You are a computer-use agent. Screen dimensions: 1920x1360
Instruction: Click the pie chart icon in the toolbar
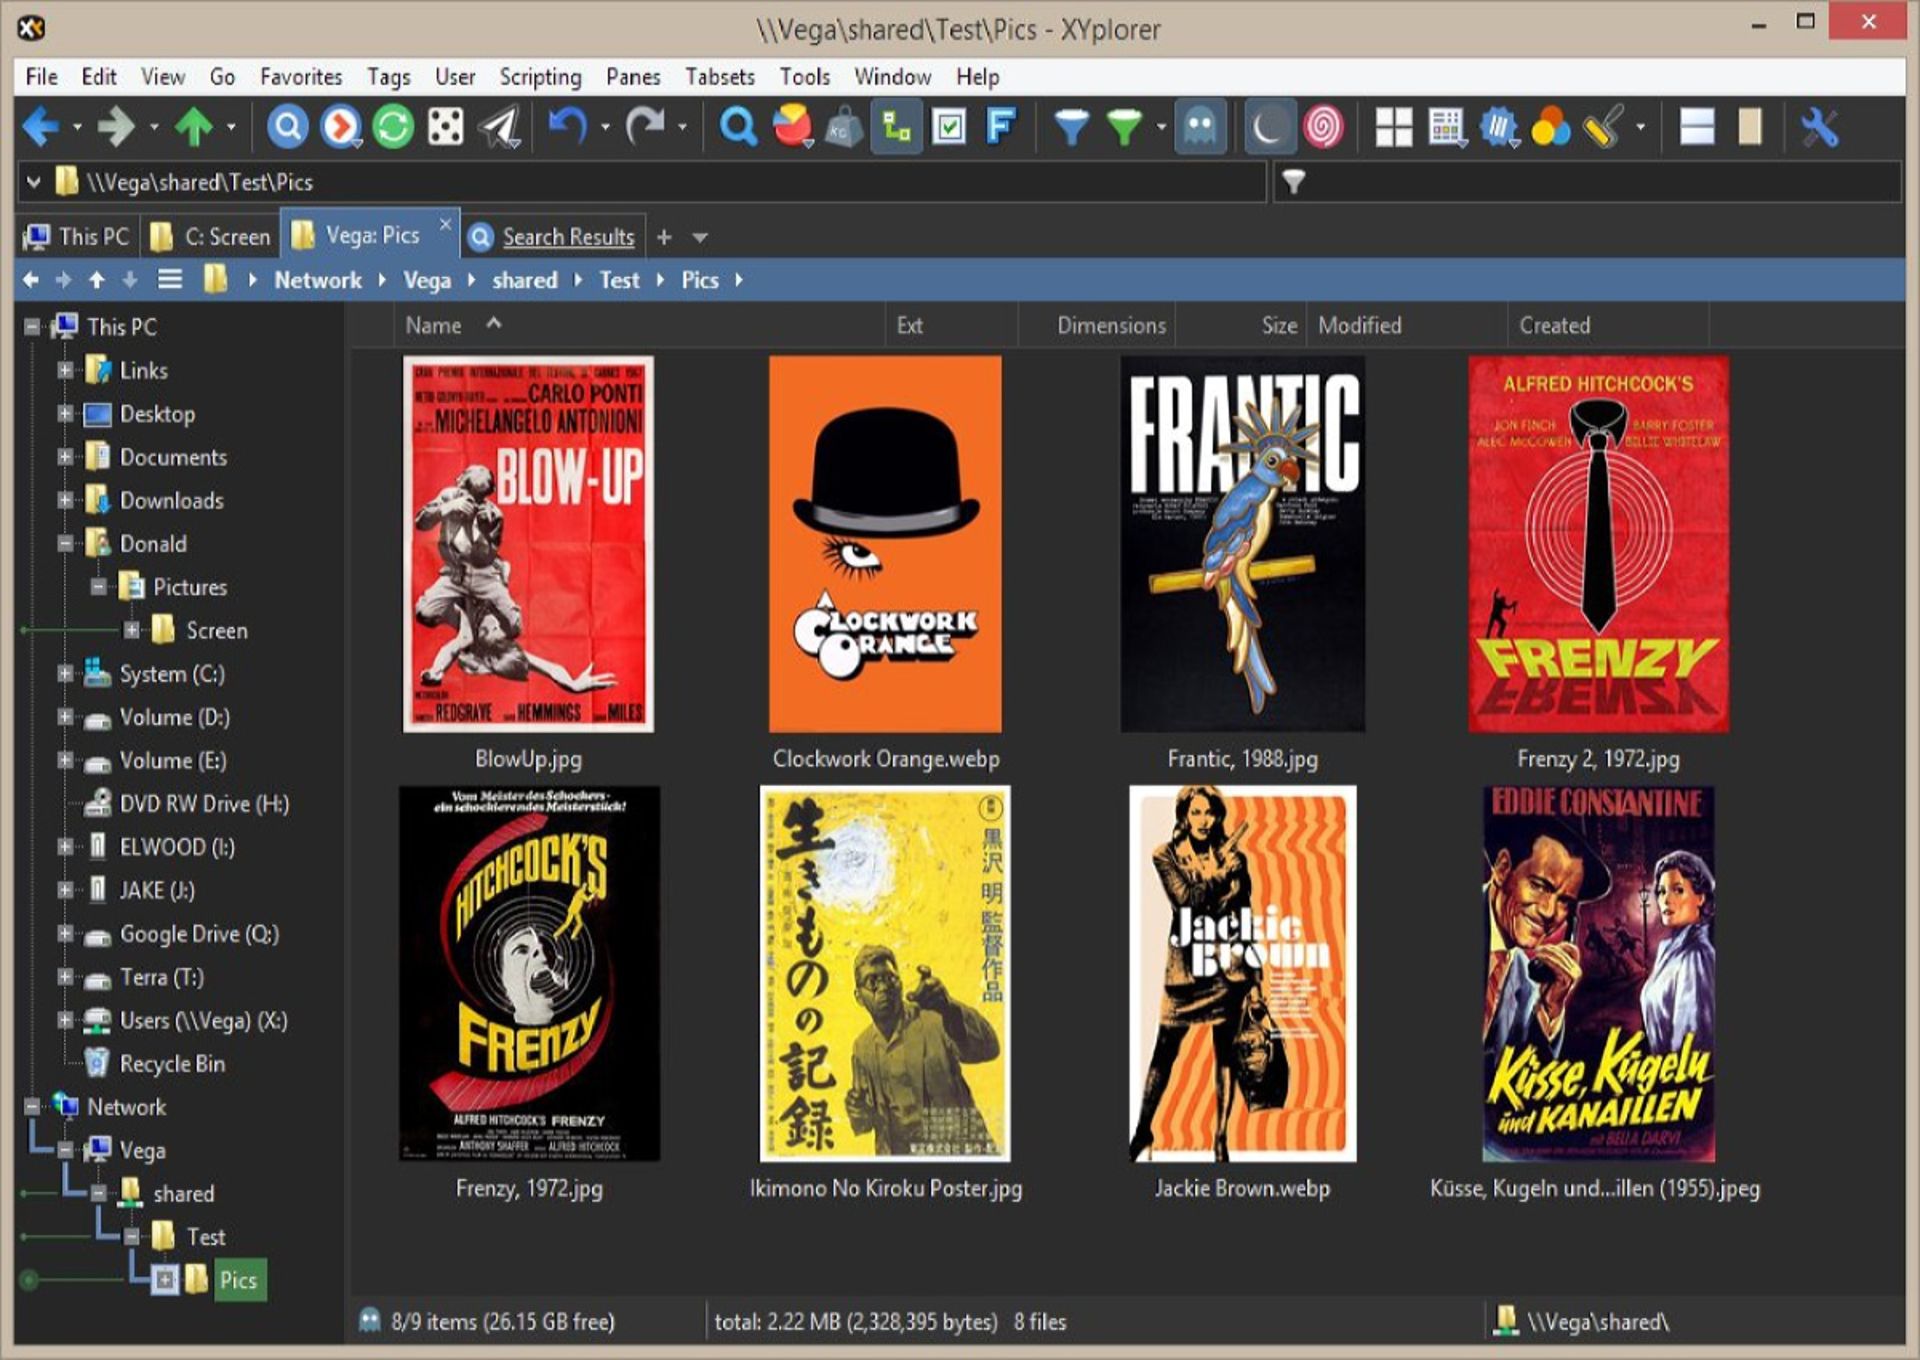click(x=792, y=127)
